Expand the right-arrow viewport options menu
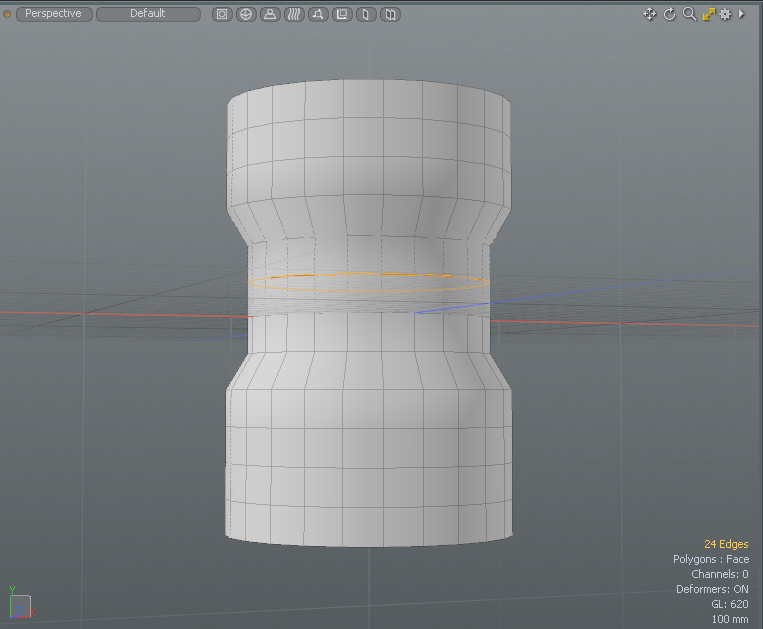Viewport: 763px width, 629px height. (x=741, y=14)
